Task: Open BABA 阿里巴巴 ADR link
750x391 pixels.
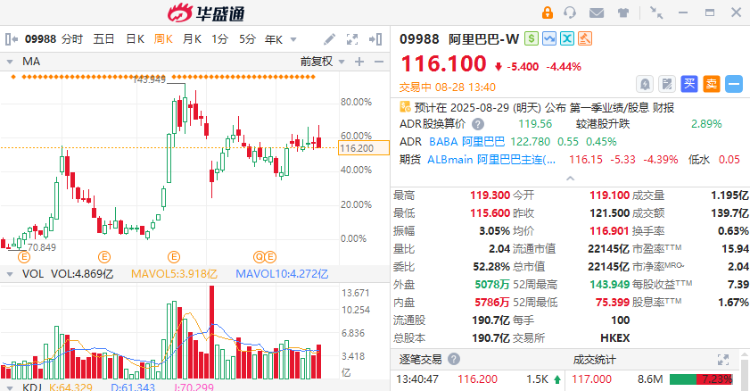Action: [466, 142]
